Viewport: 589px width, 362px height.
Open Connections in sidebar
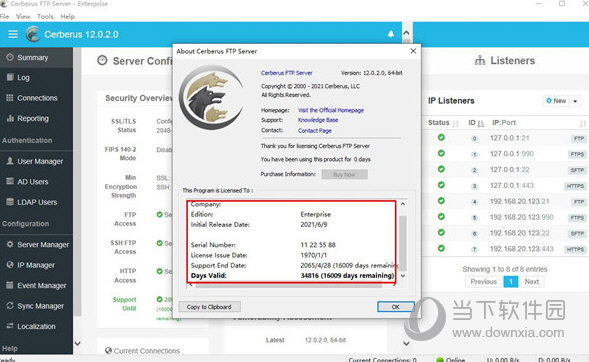[36, 98]
